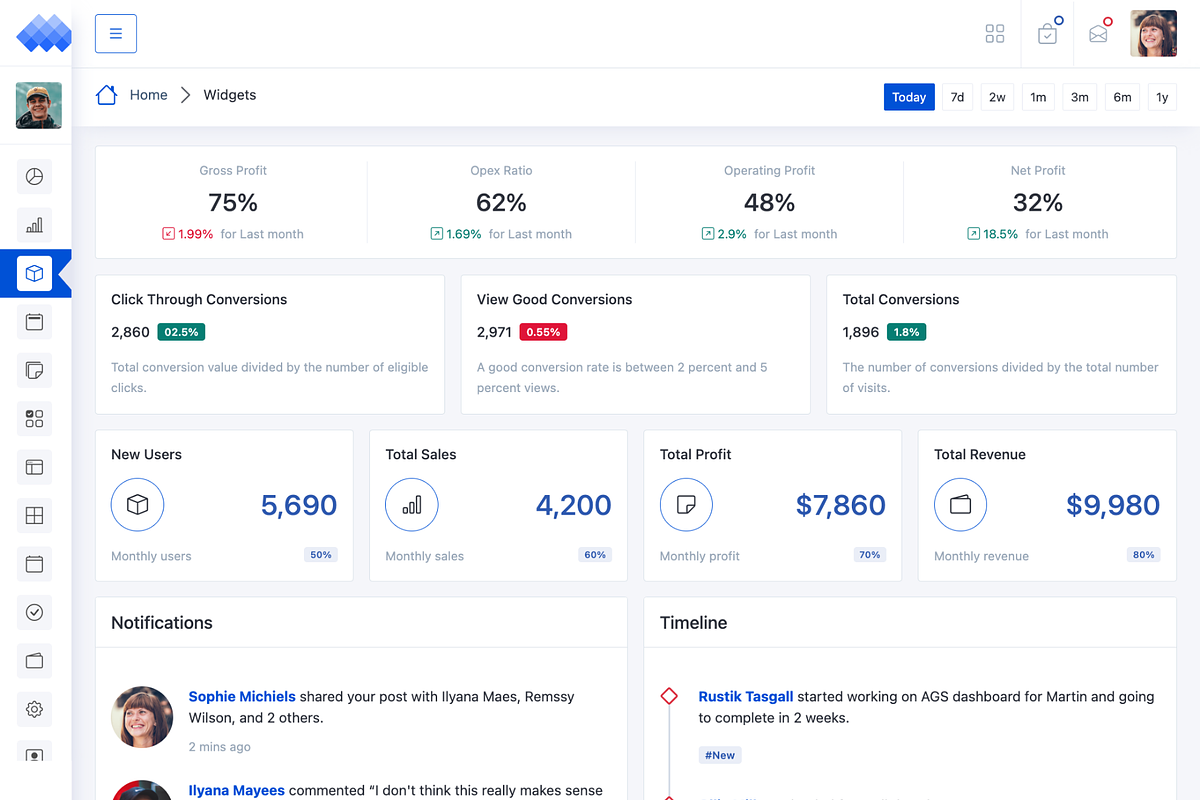Click the 80% Monthly revenue badge
The height and width of the screenshot is (800, 1200).
tap(1144, 555)
